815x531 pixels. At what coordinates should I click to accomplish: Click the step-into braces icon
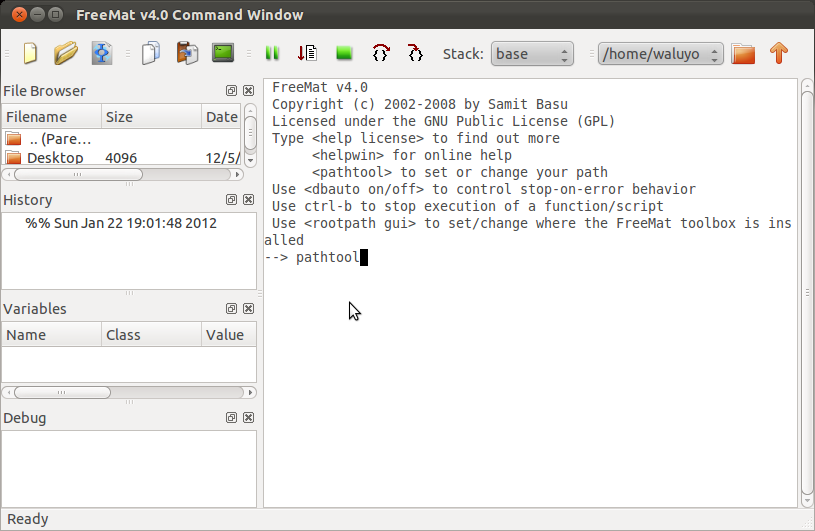coord(415,53)
